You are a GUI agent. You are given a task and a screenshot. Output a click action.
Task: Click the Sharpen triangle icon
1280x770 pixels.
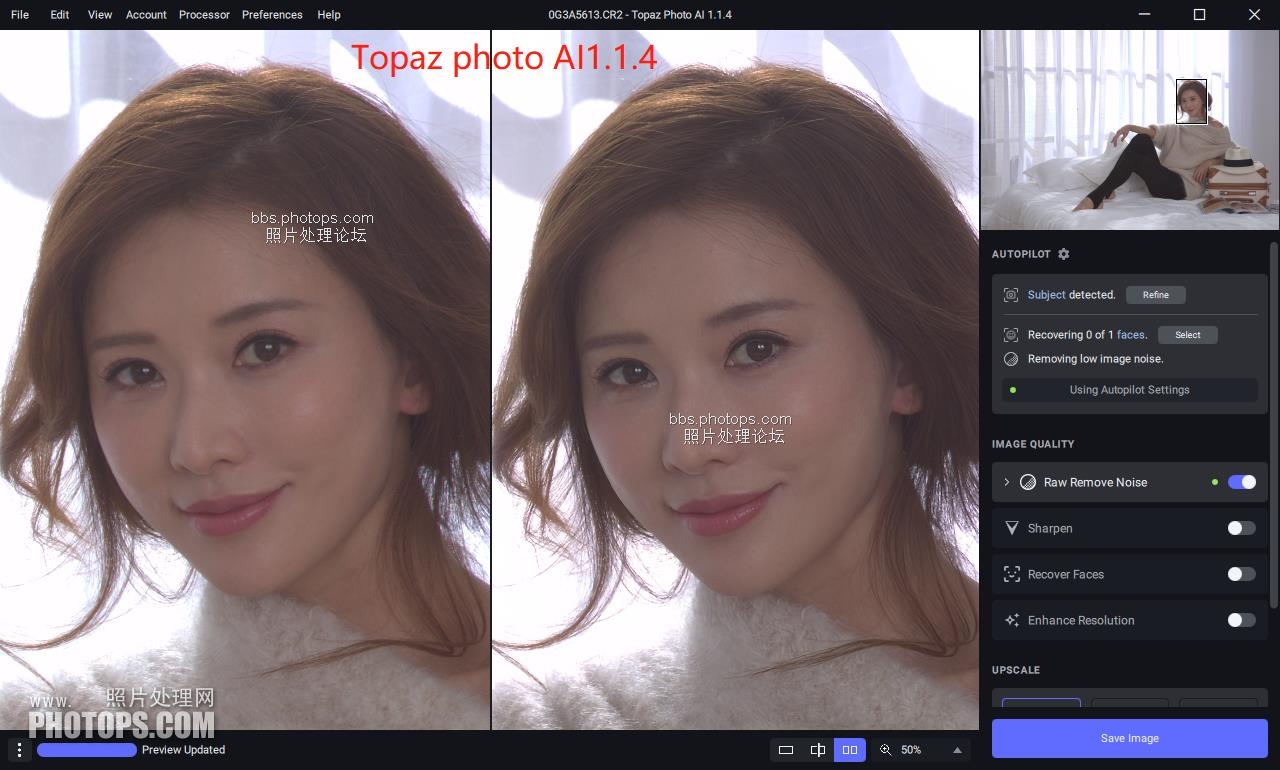click(1012, 528)
